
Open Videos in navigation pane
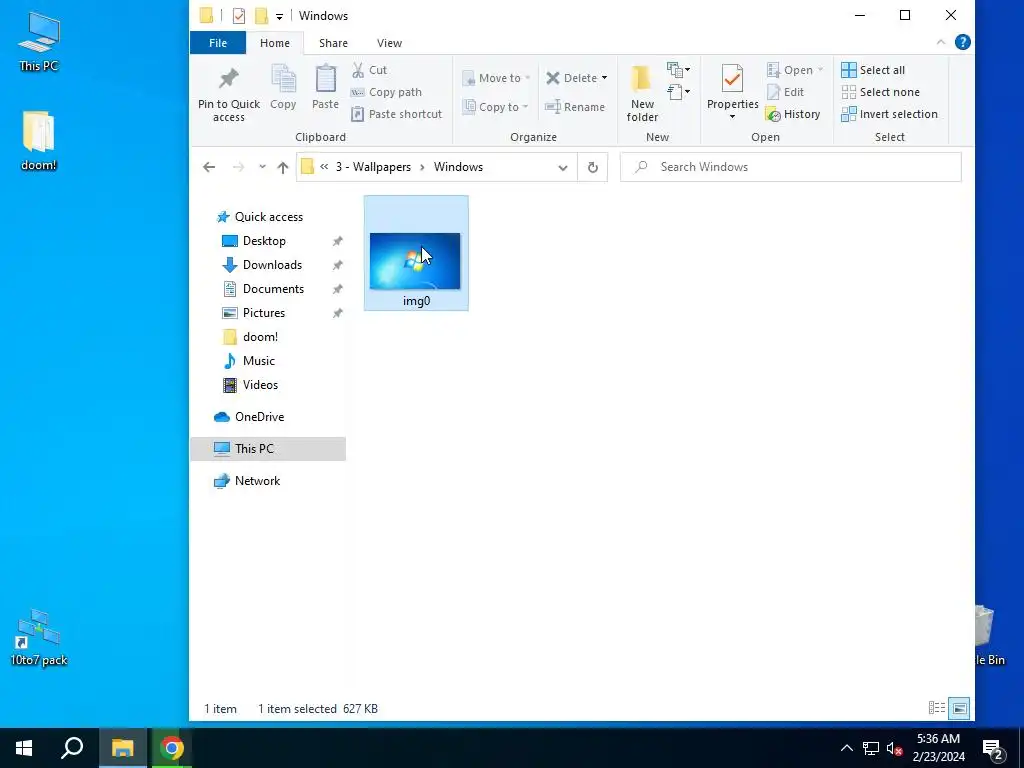[x=260, y=385]
